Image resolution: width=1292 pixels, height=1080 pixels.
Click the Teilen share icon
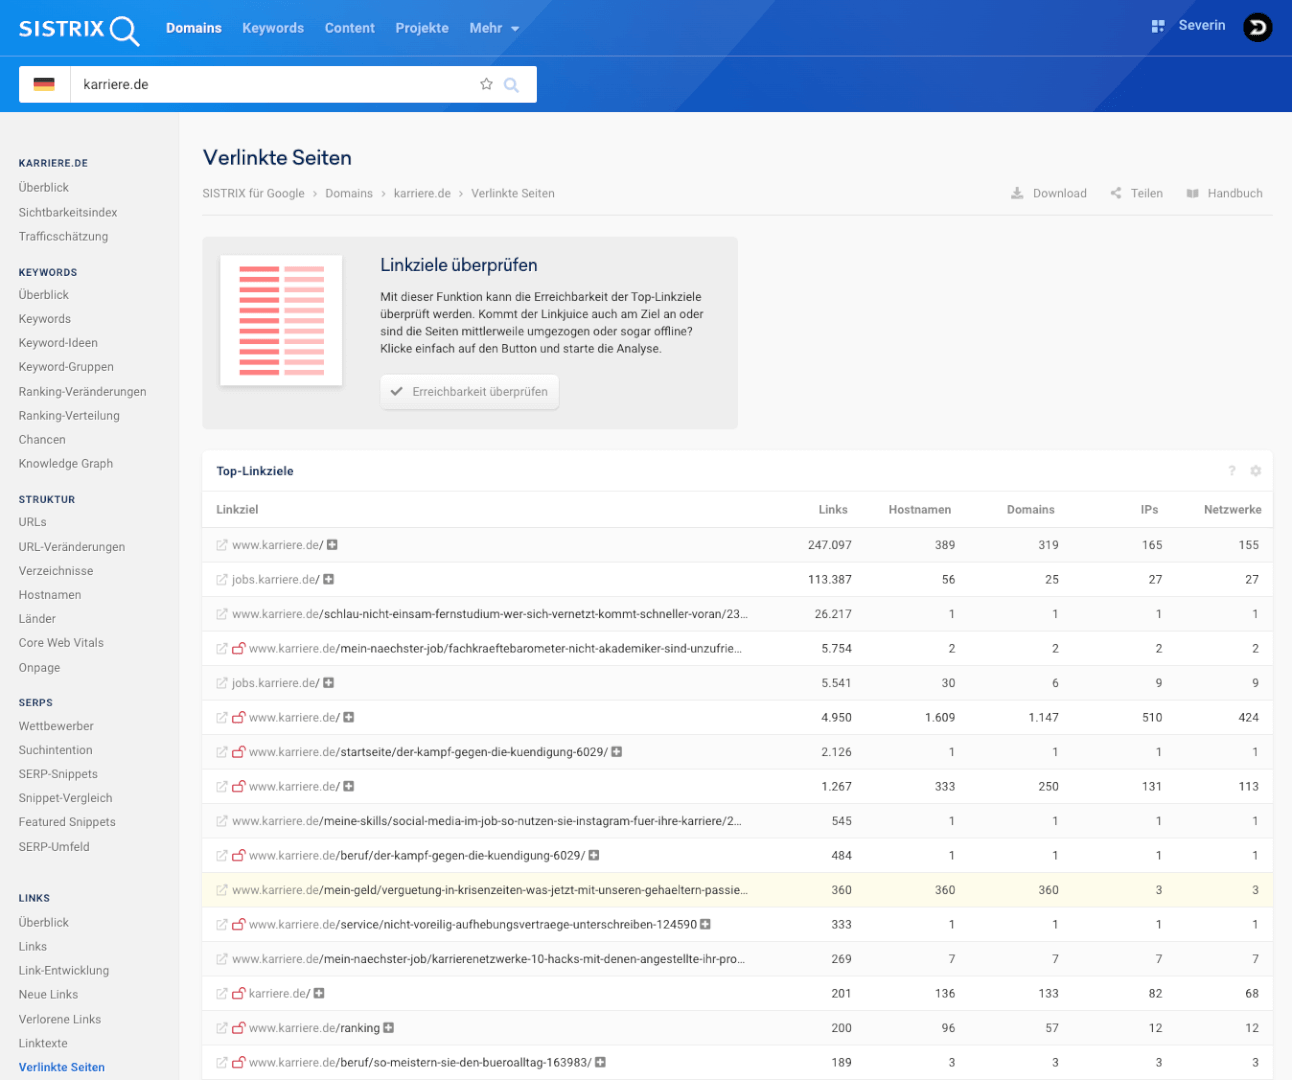pos(1116,193)
